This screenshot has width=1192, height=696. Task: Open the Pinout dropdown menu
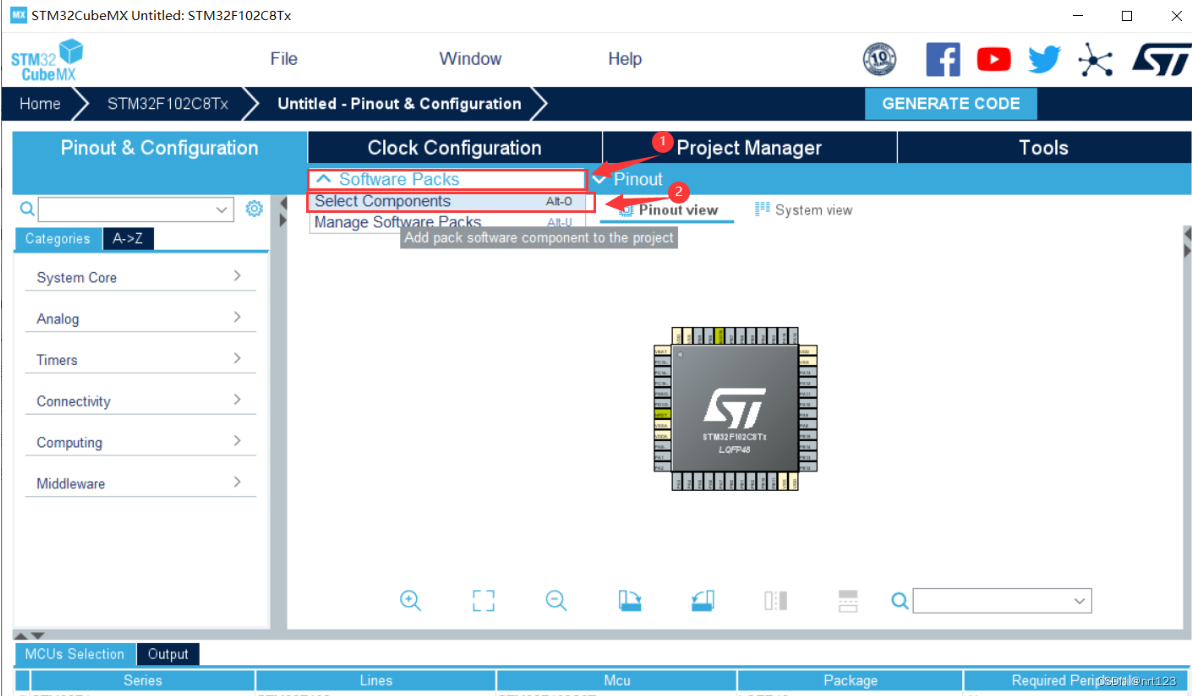pyautogui.click(x=629, y=179)
